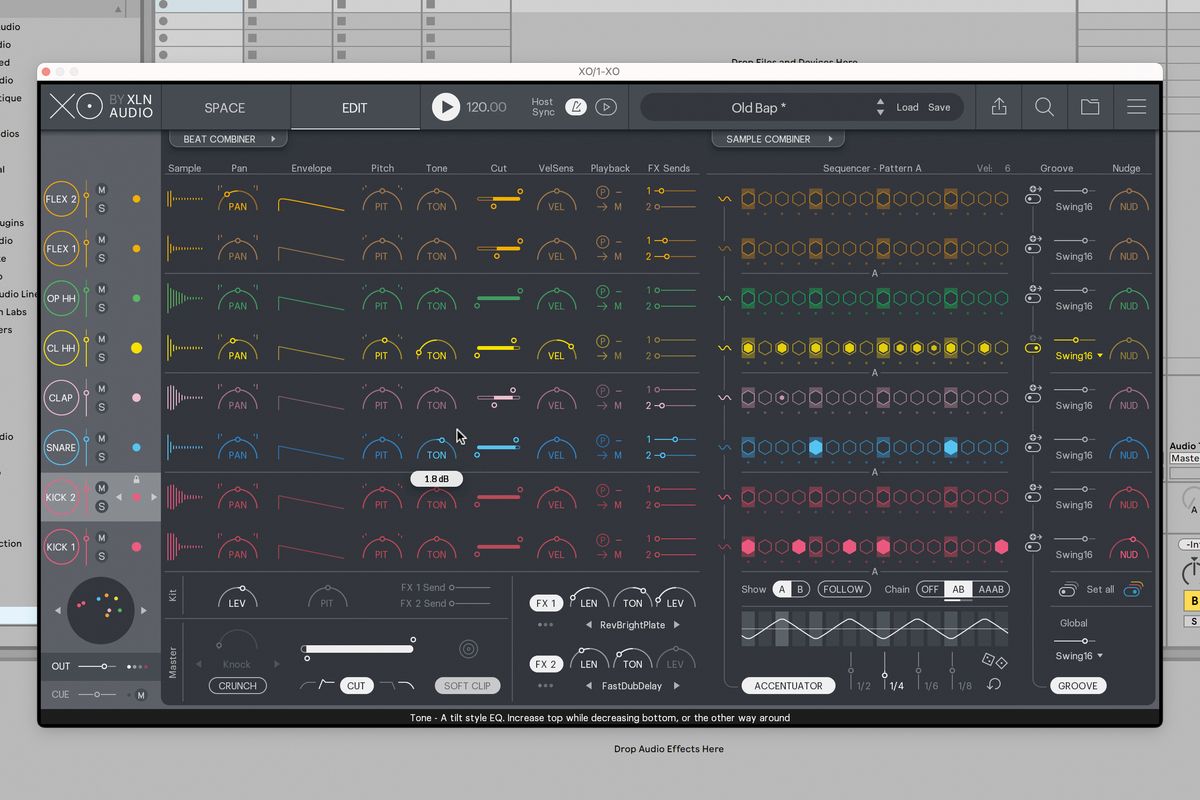Save the Old Bap preset
The height and width of the screenshot is (800, 1200).
tap(939, 106)
